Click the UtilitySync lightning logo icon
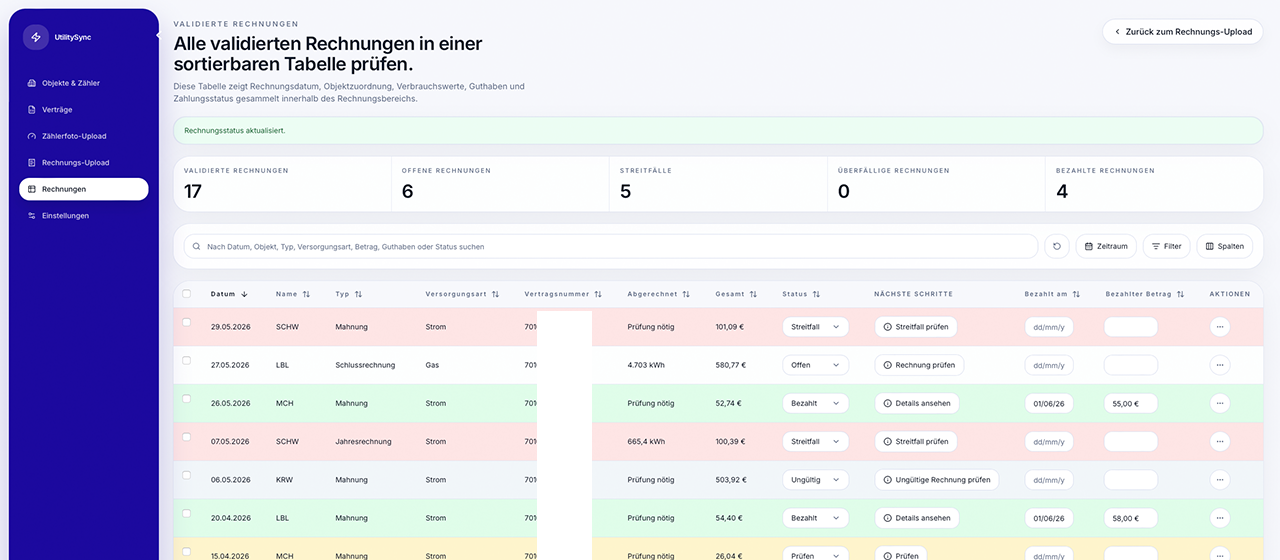This screenshot has width=1280, height=560. [x=36, y=37]
